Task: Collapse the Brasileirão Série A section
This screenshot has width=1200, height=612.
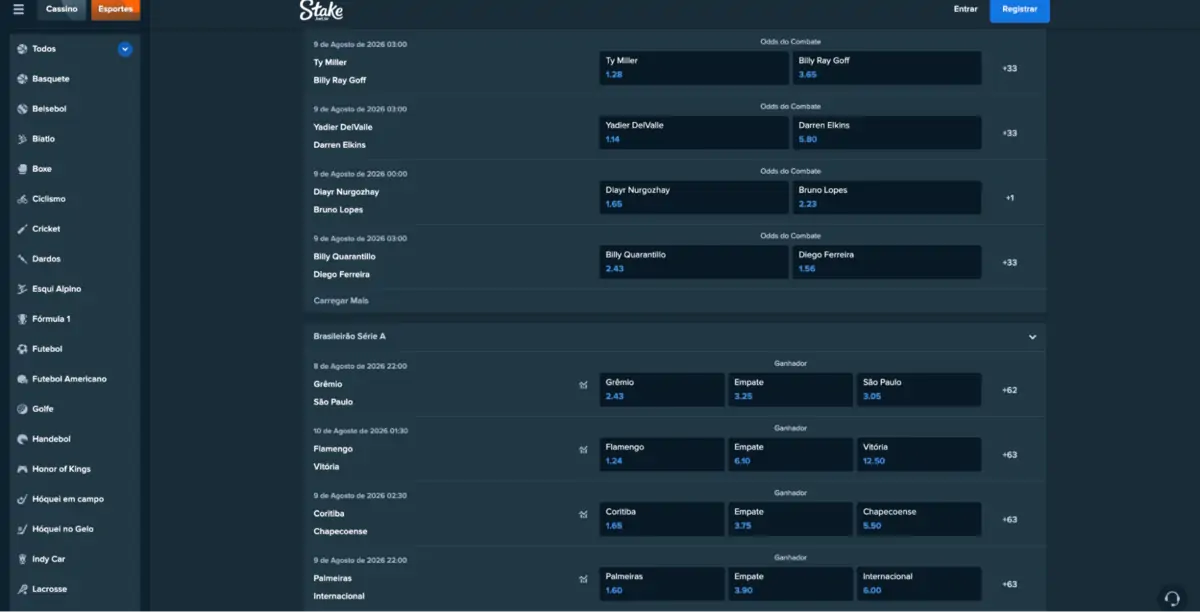Action: 1033,337
